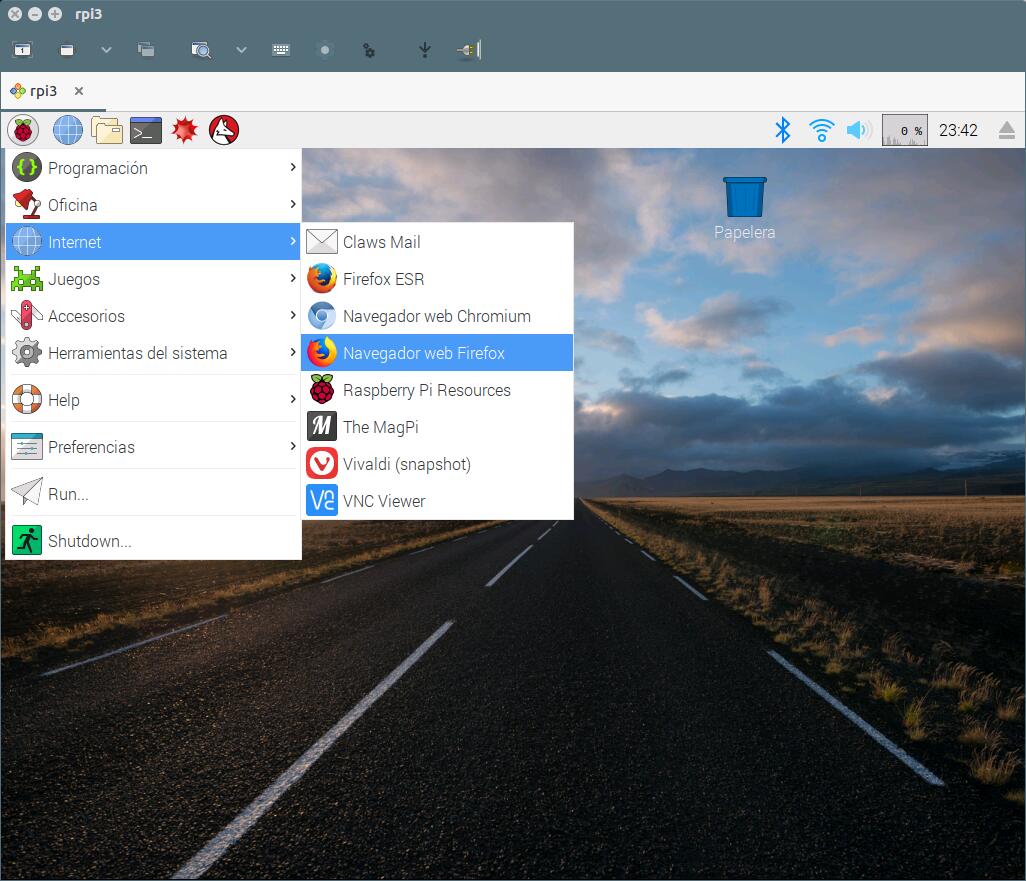
Task: Toggle Remmina scaled mode magnifier icon
Action: pos(201,49)
